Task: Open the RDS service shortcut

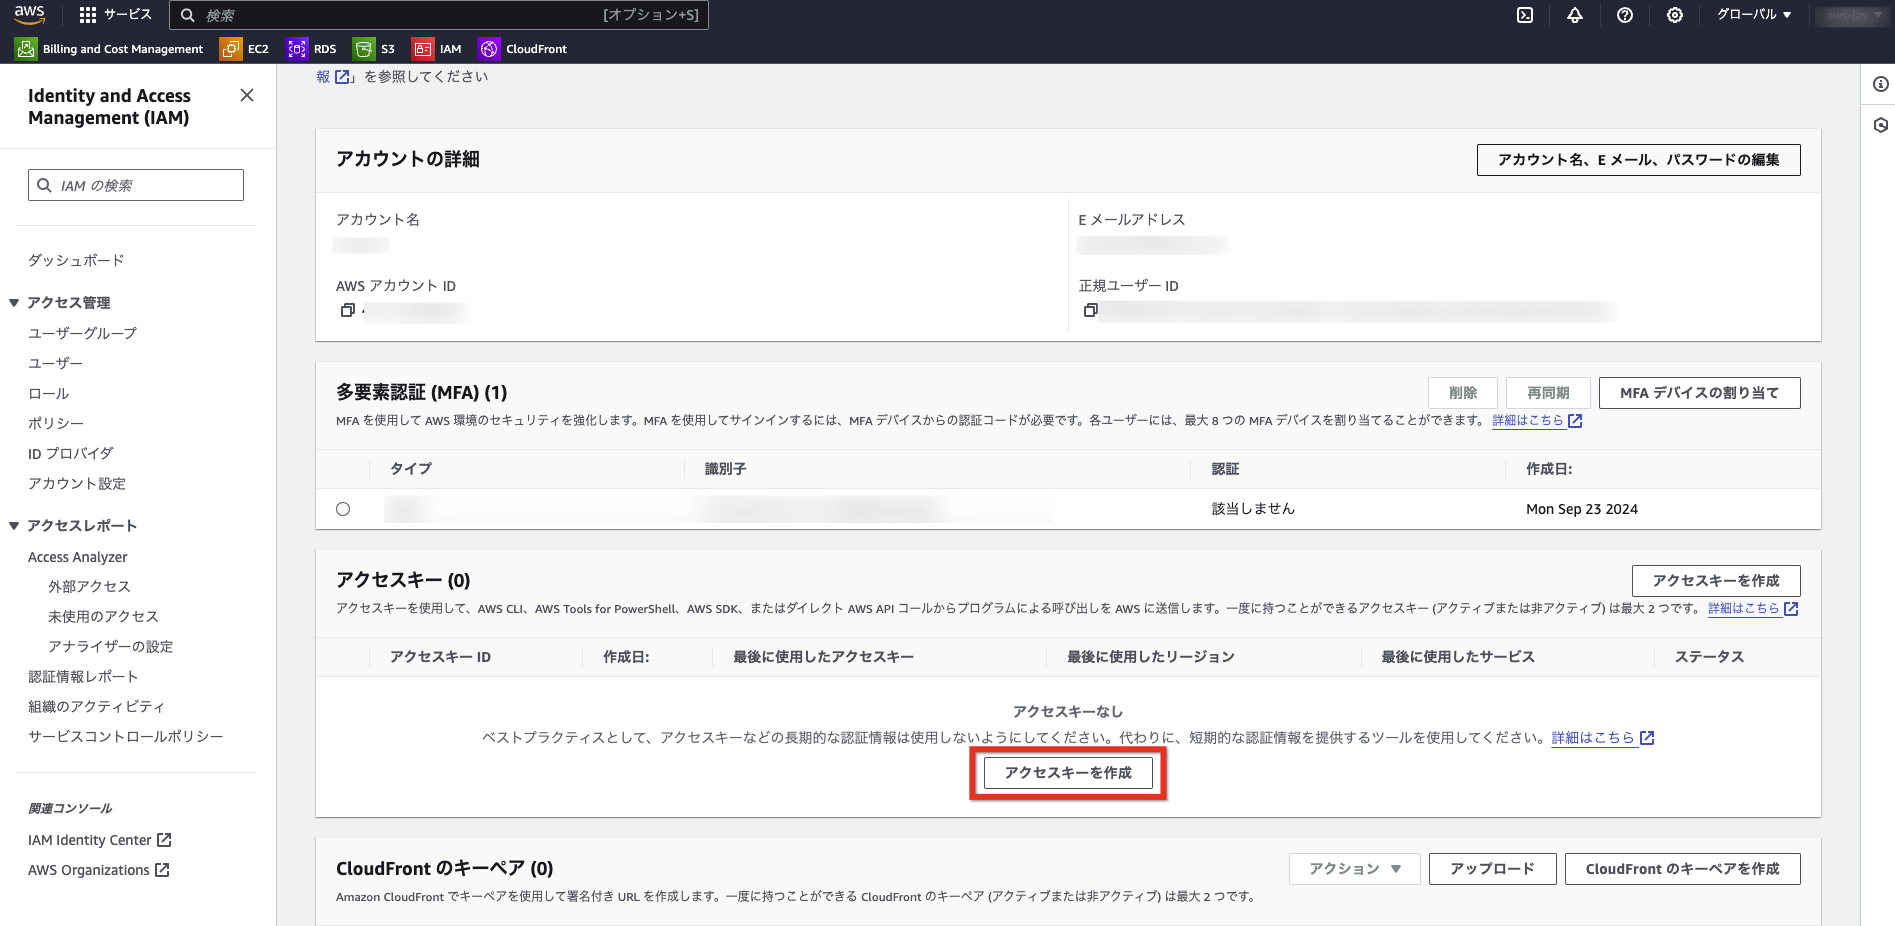Action: click(312, 49)
